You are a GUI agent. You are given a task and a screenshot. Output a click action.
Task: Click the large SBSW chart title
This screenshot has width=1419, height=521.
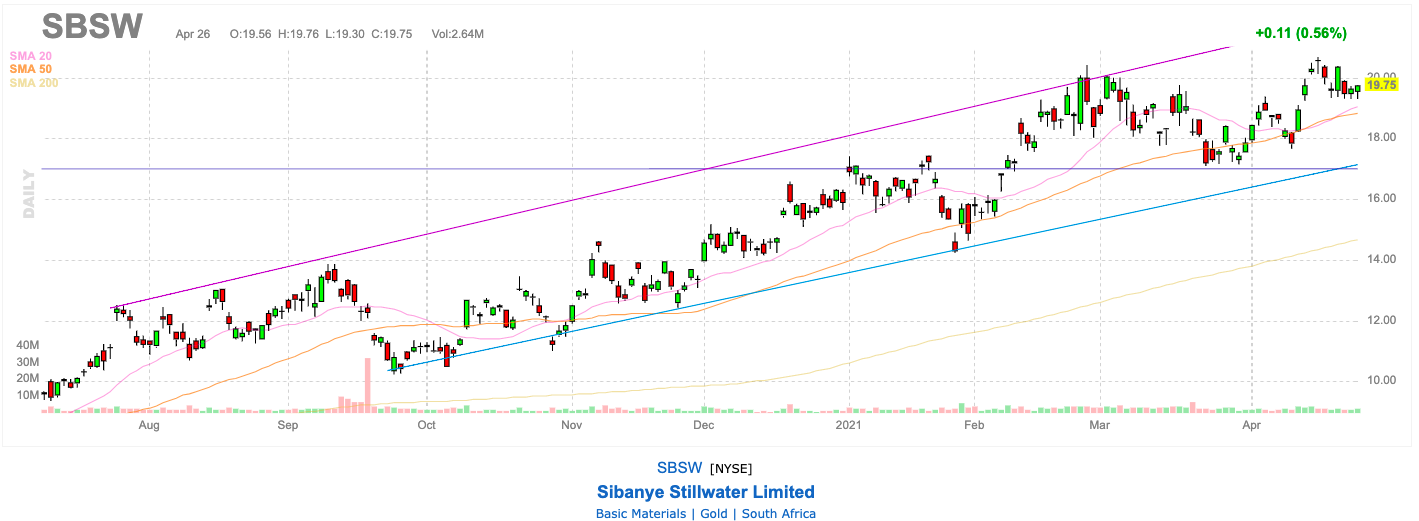tap(92, 26)
